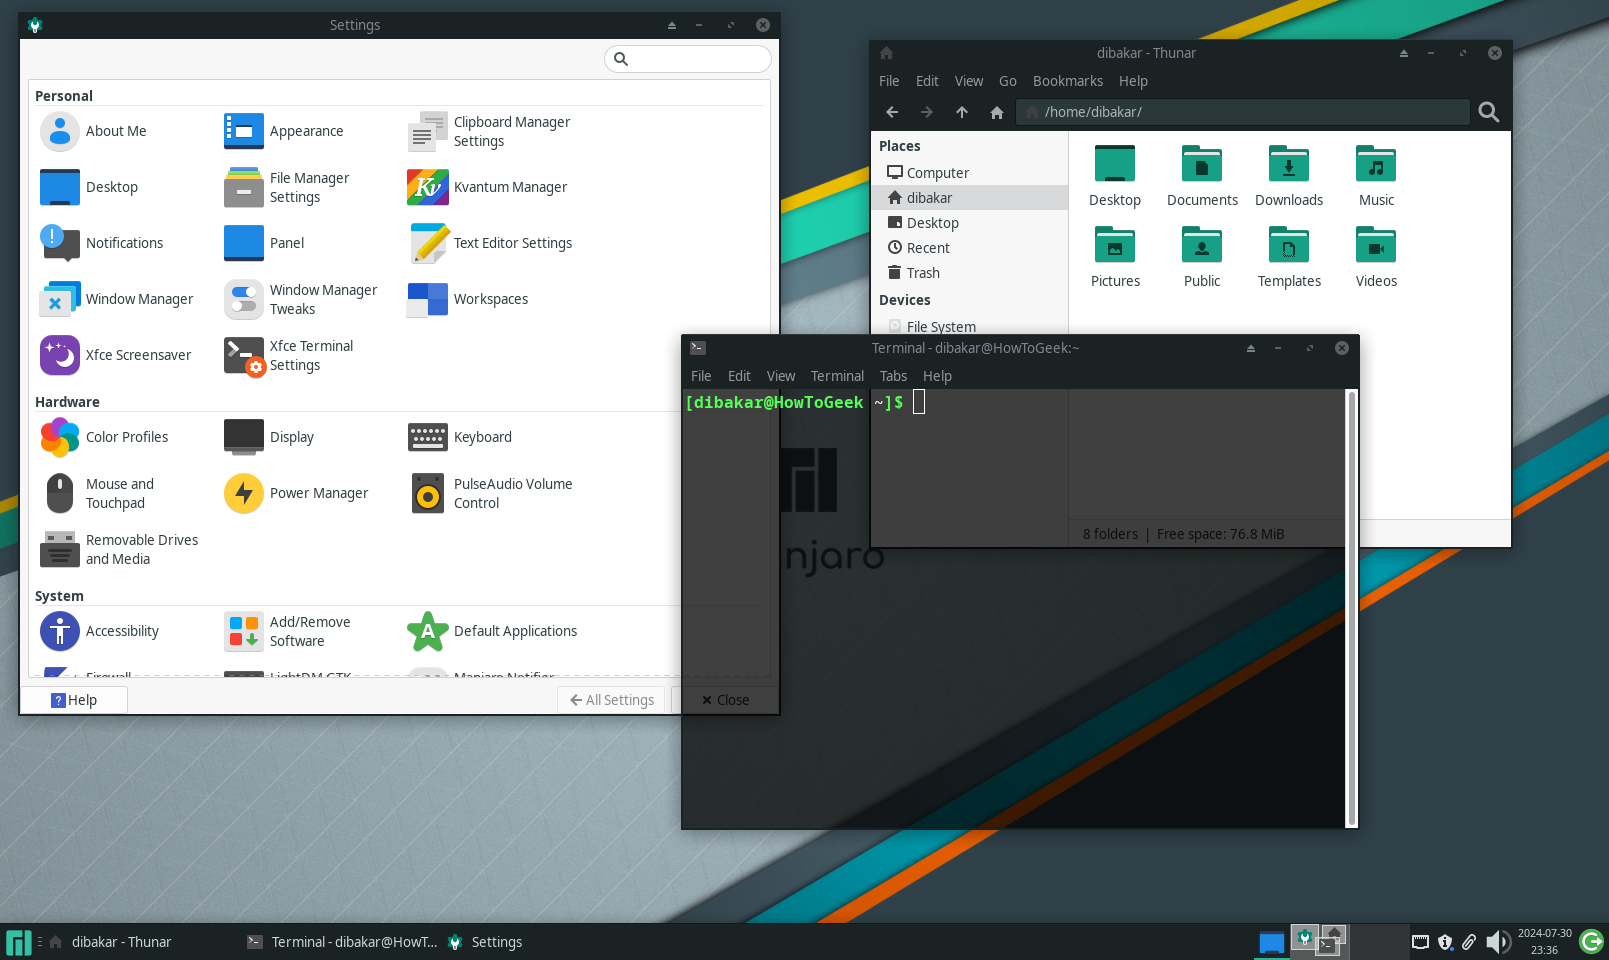Click the Help button in Settings
Viewport: 1609px width, 960px height.
tap(74, 699)
